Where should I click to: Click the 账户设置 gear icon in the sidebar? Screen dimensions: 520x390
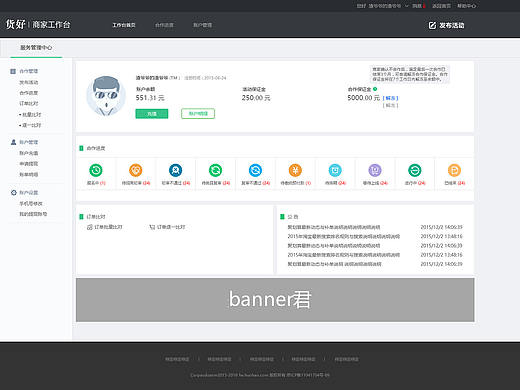pos(14,193)
